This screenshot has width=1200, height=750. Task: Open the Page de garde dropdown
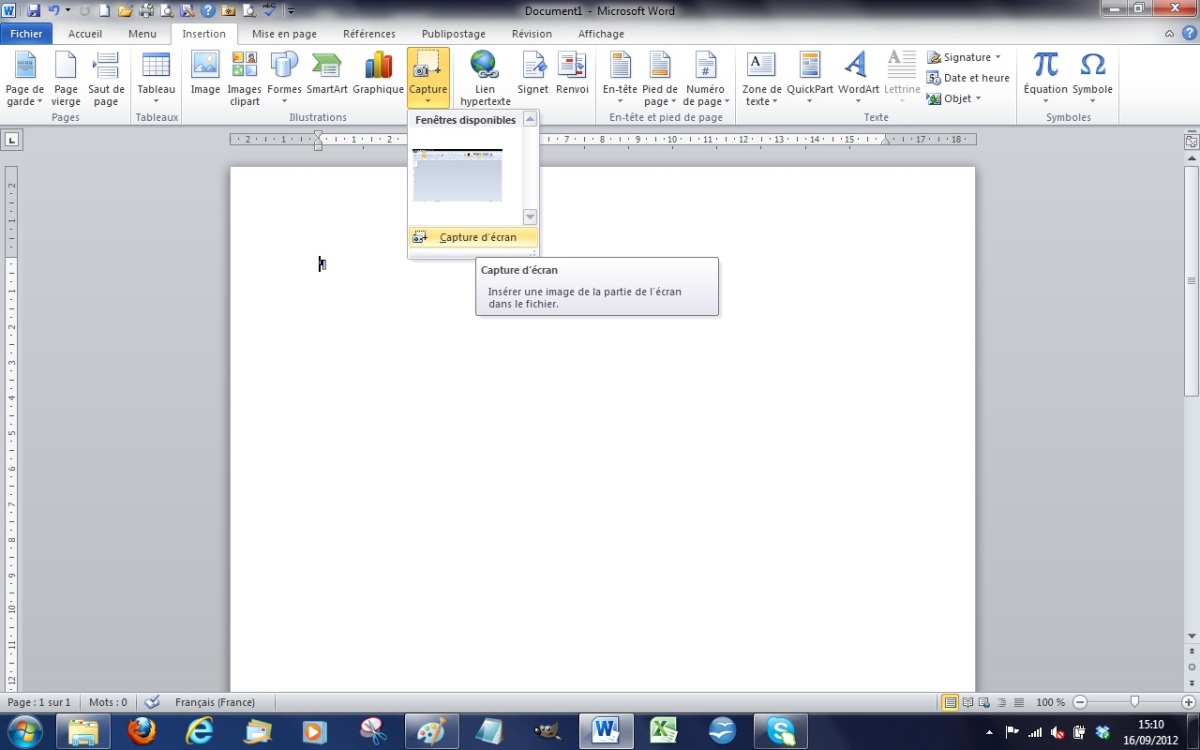(x=25, y=79)
